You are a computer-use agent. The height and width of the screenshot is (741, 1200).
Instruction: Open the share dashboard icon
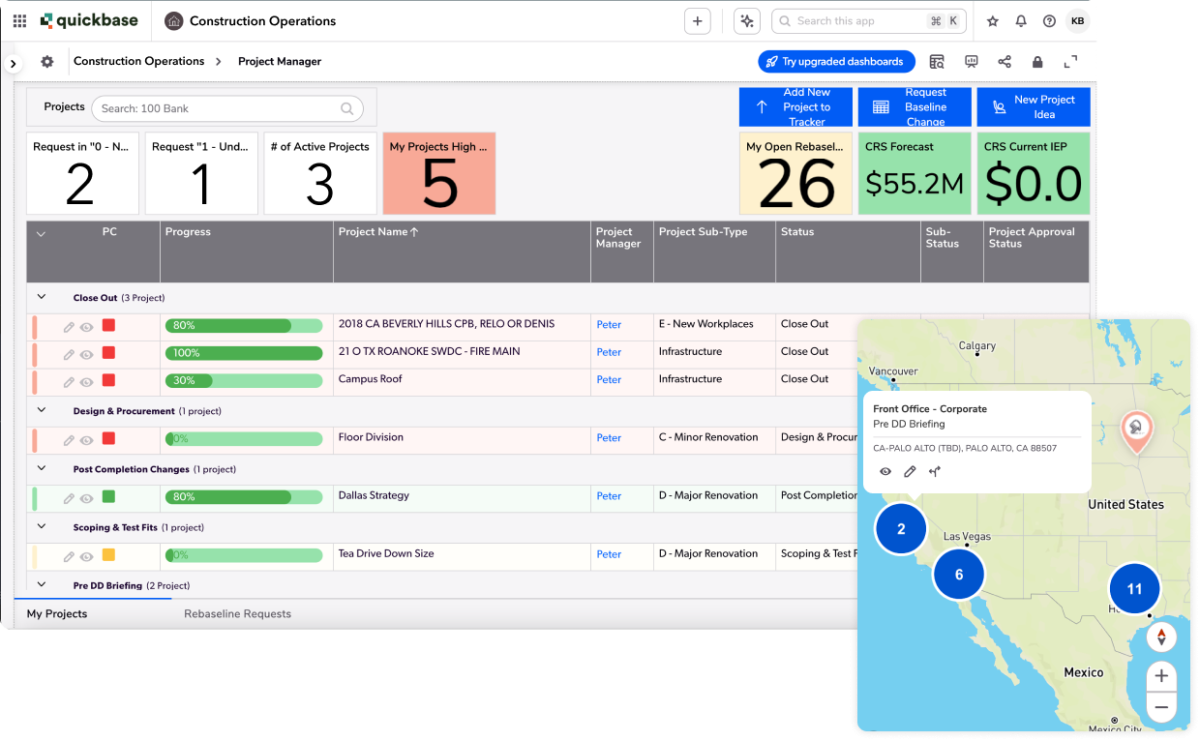(1004, 61)
